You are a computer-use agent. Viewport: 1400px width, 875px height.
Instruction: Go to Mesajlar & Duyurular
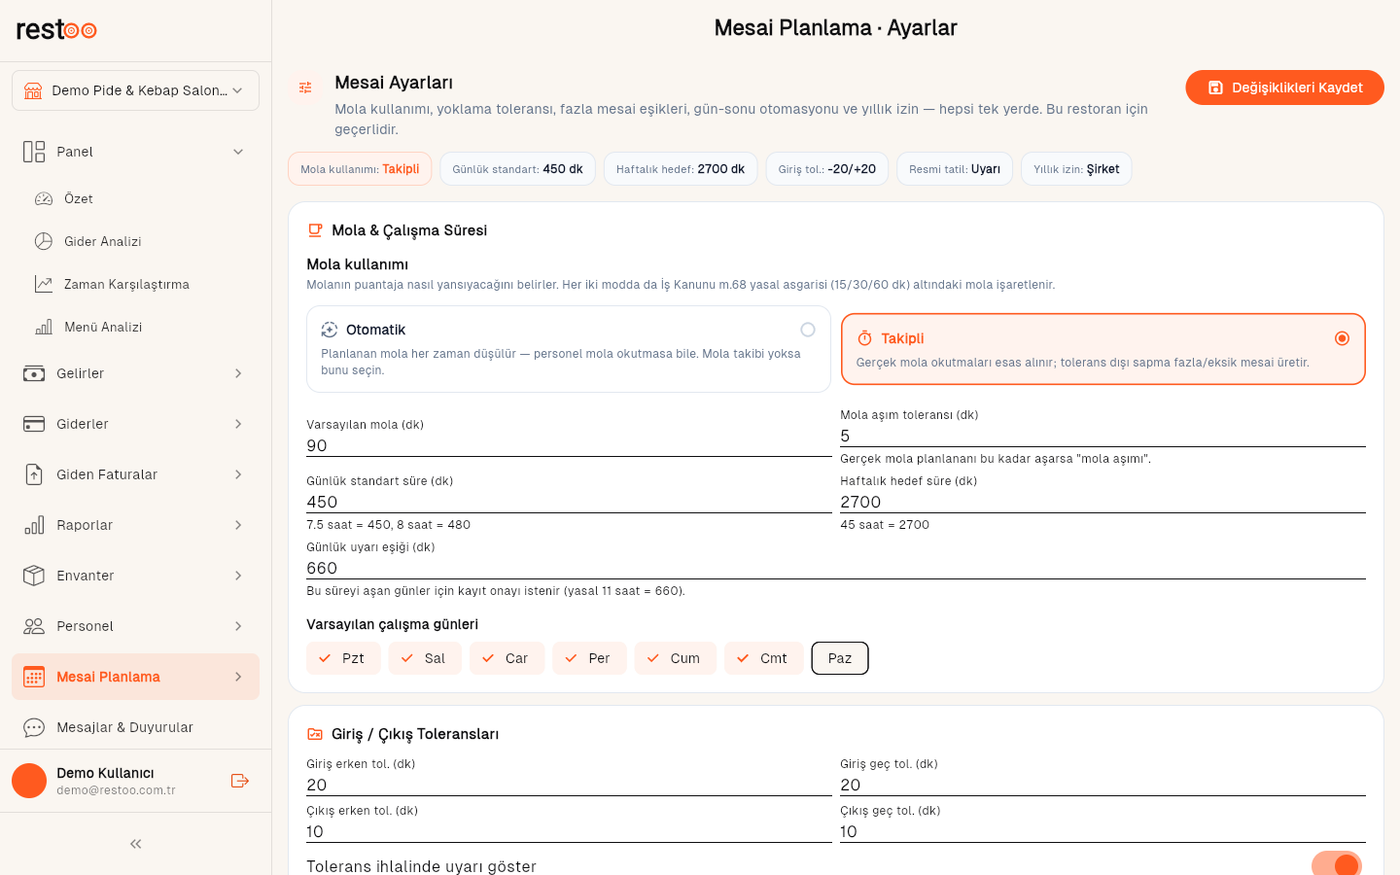pos(136,728)
